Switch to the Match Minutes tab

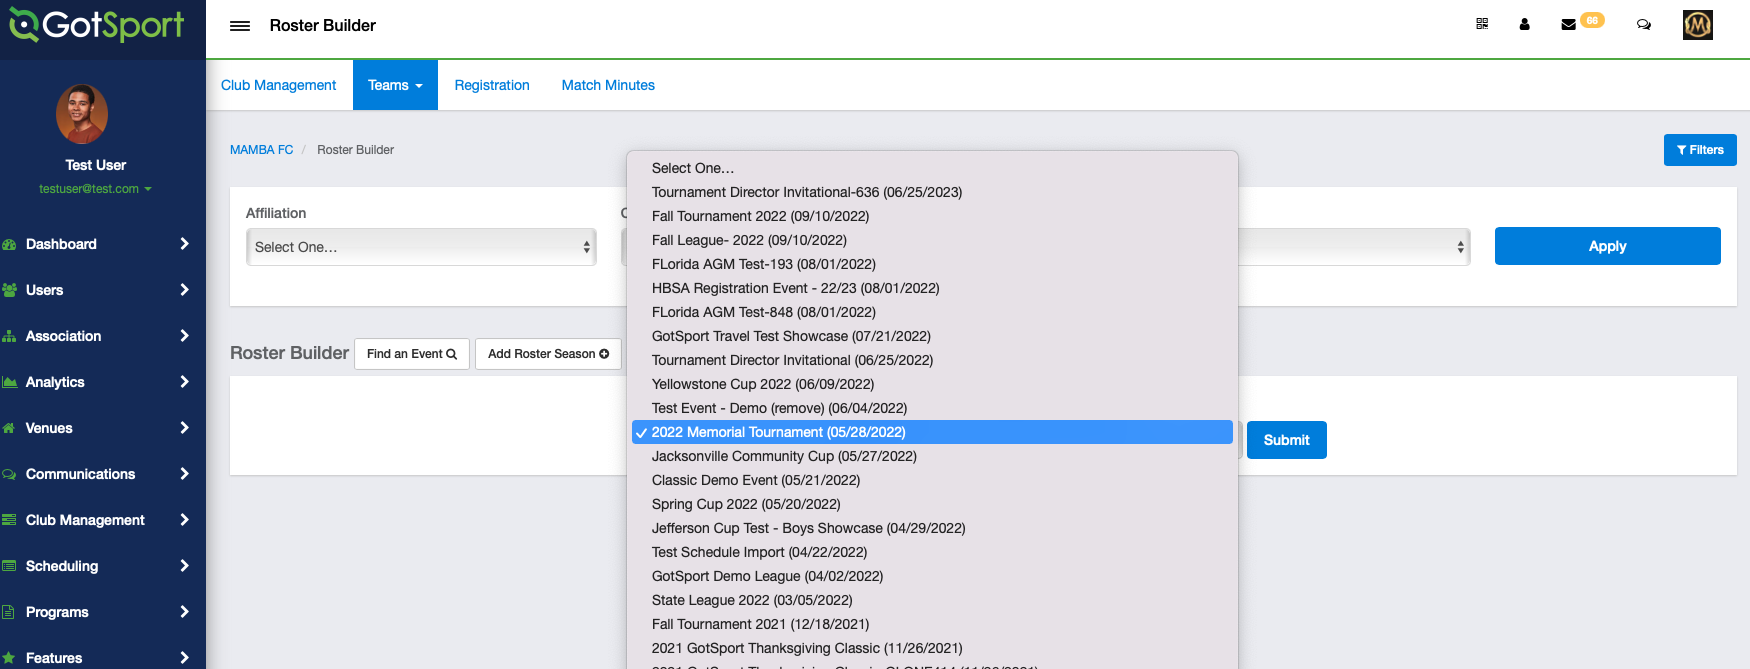point(608,85)
